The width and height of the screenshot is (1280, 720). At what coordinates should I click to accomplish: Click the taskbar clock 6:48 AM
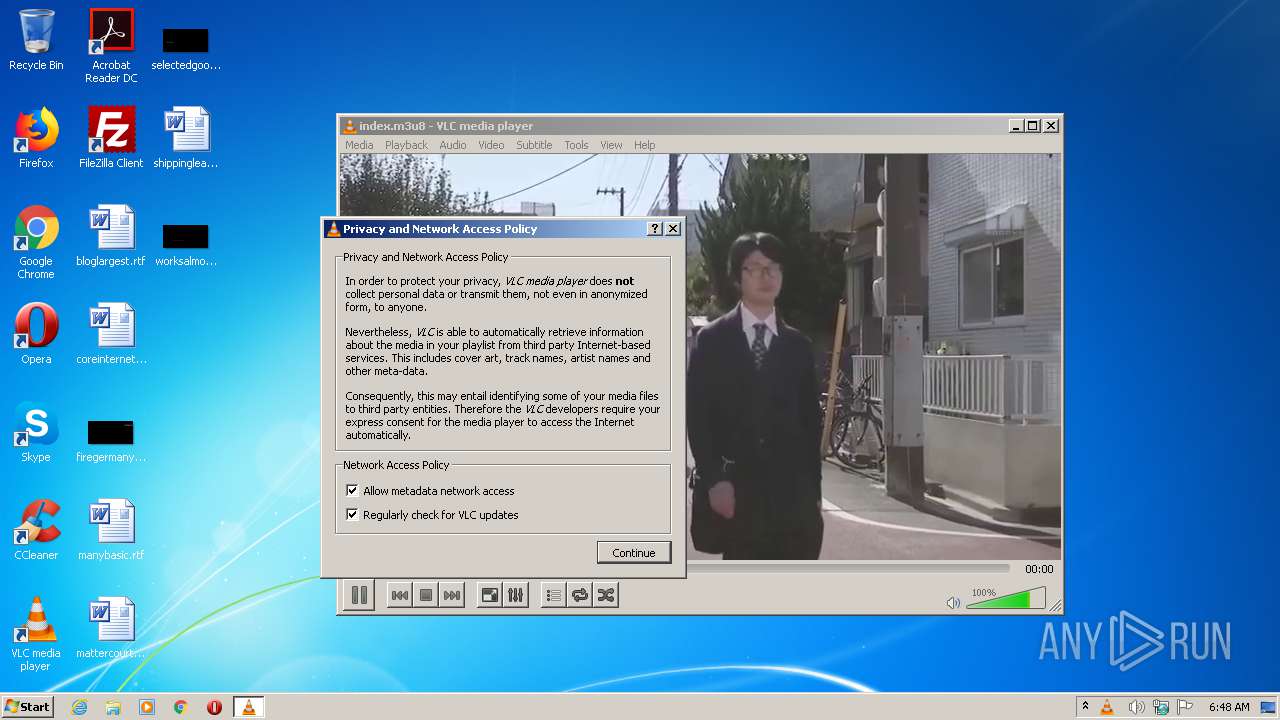point(1229,707)
